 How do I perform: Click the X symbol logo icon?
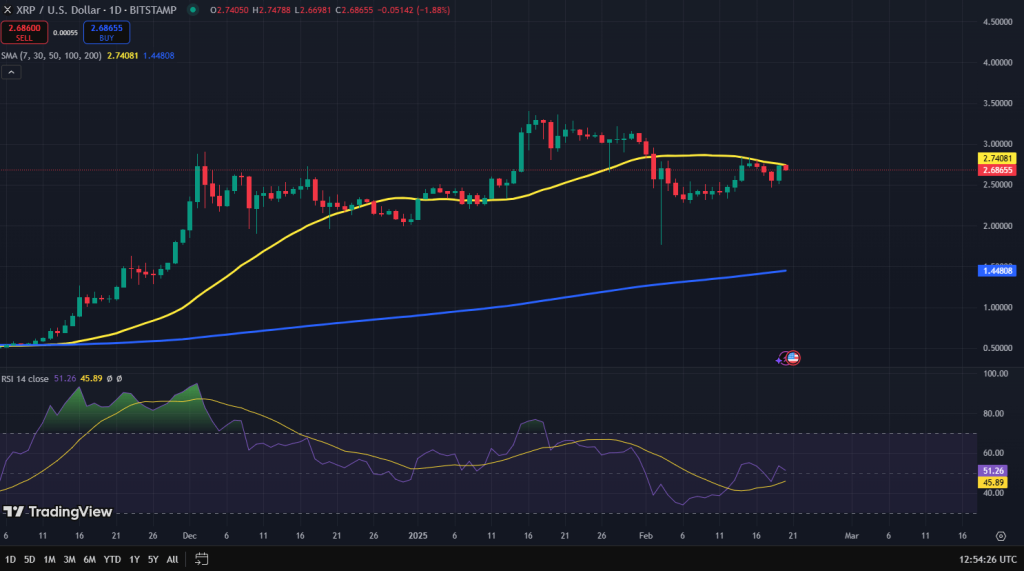pos(7,10)
